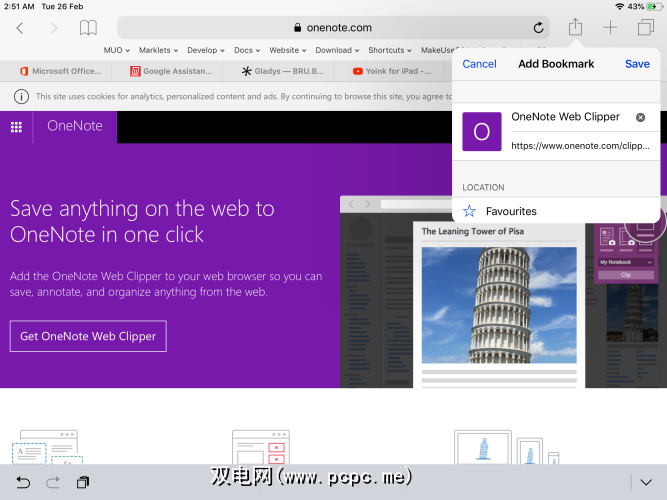The height and width of the screenshot is (500, 667).
Task: Show all tabs overview icon
Action: pyautogui.click(x=646, y=28)
